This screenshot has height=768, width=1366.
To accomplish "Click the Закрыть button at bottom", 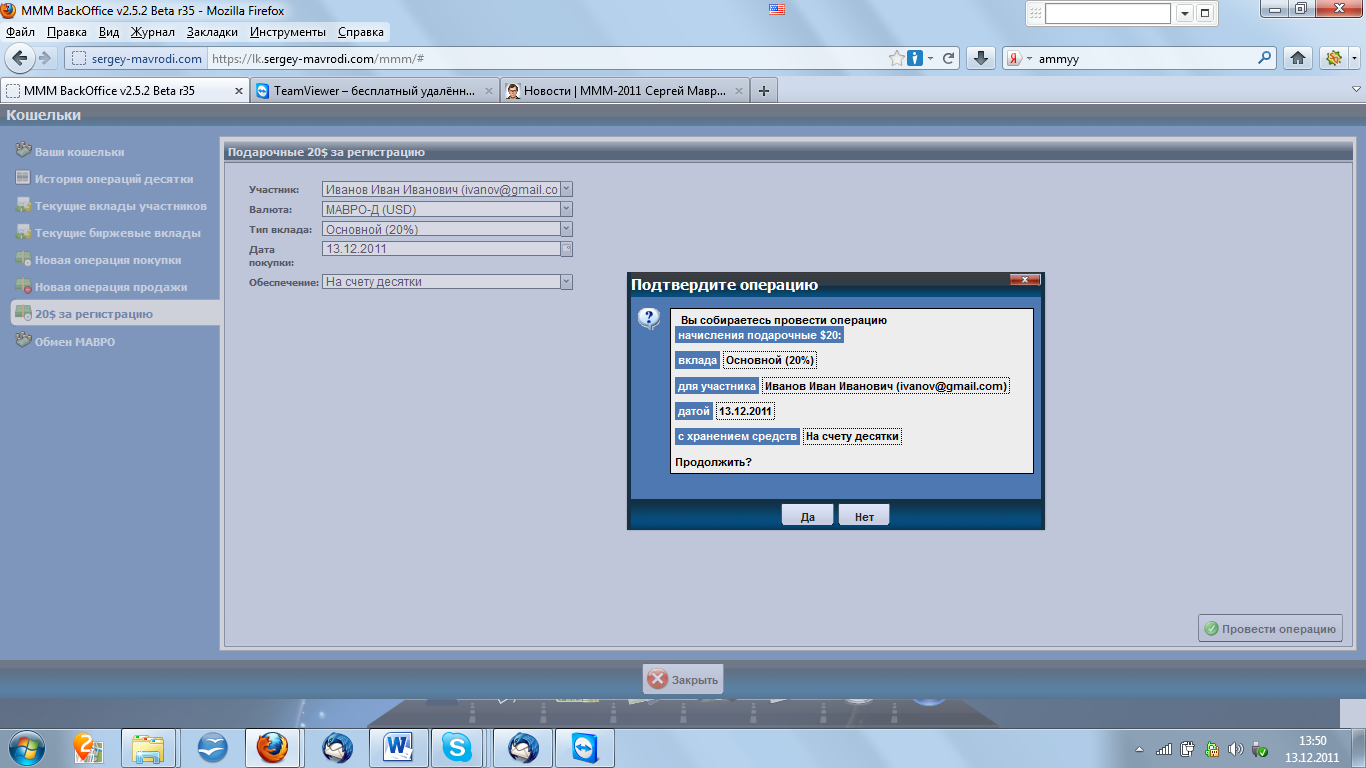I will click(683, 679).
